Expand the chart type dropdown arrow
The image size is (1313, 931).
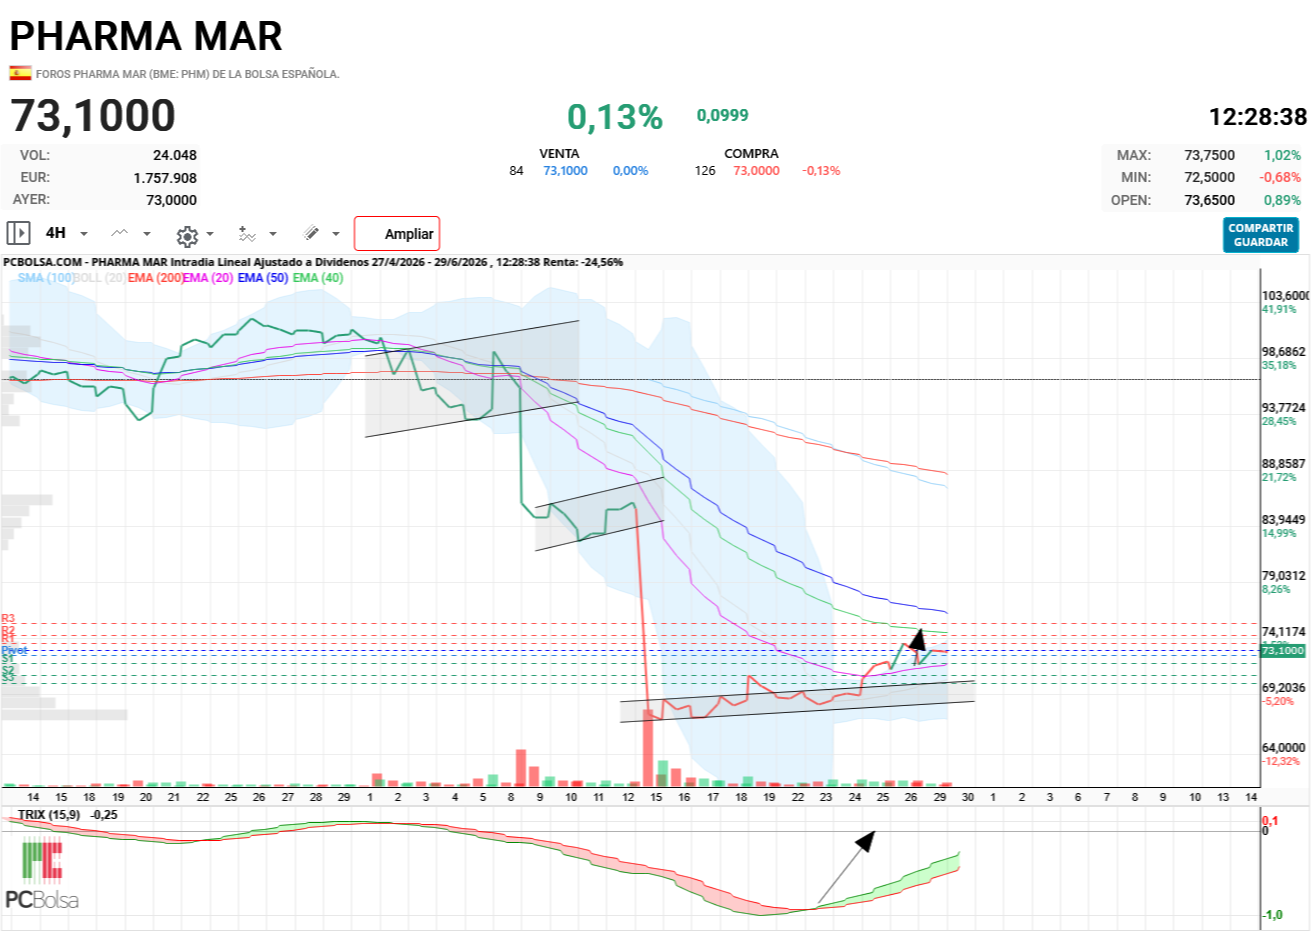(147, 234)
